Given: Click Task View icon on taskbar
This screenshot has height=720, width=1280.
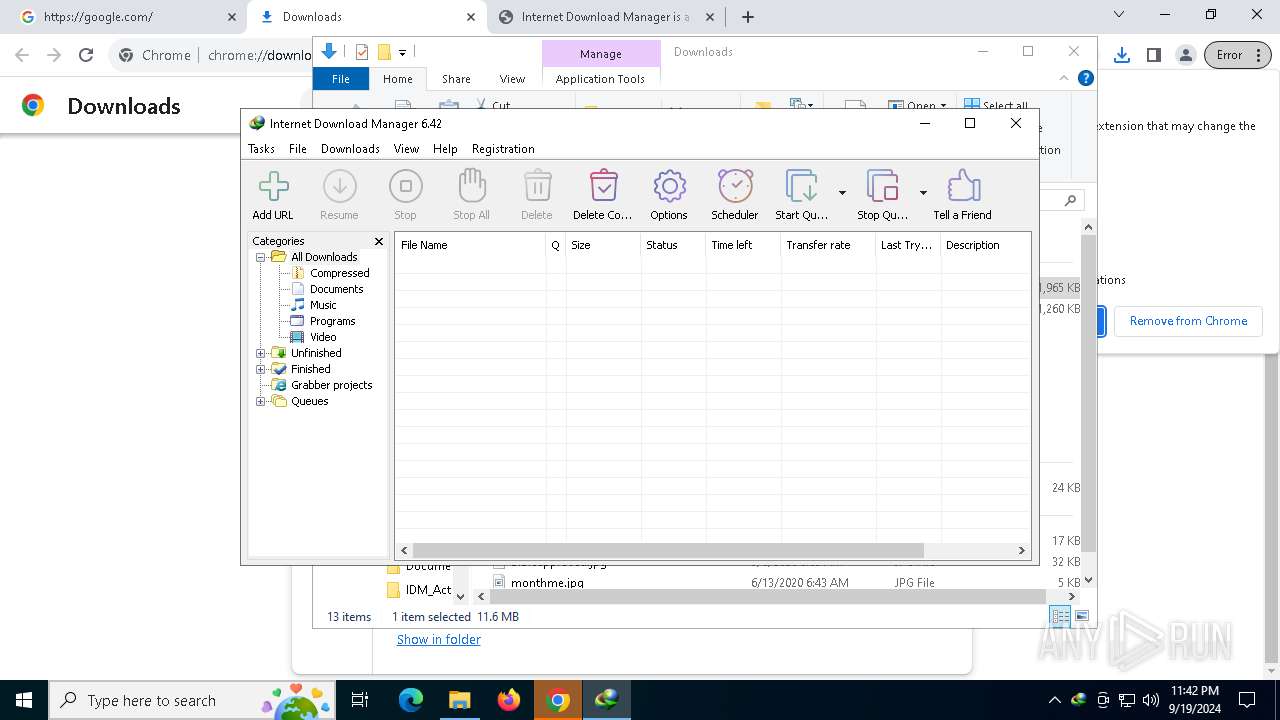Looking at the screenshot, I should [x=360, y=700].
